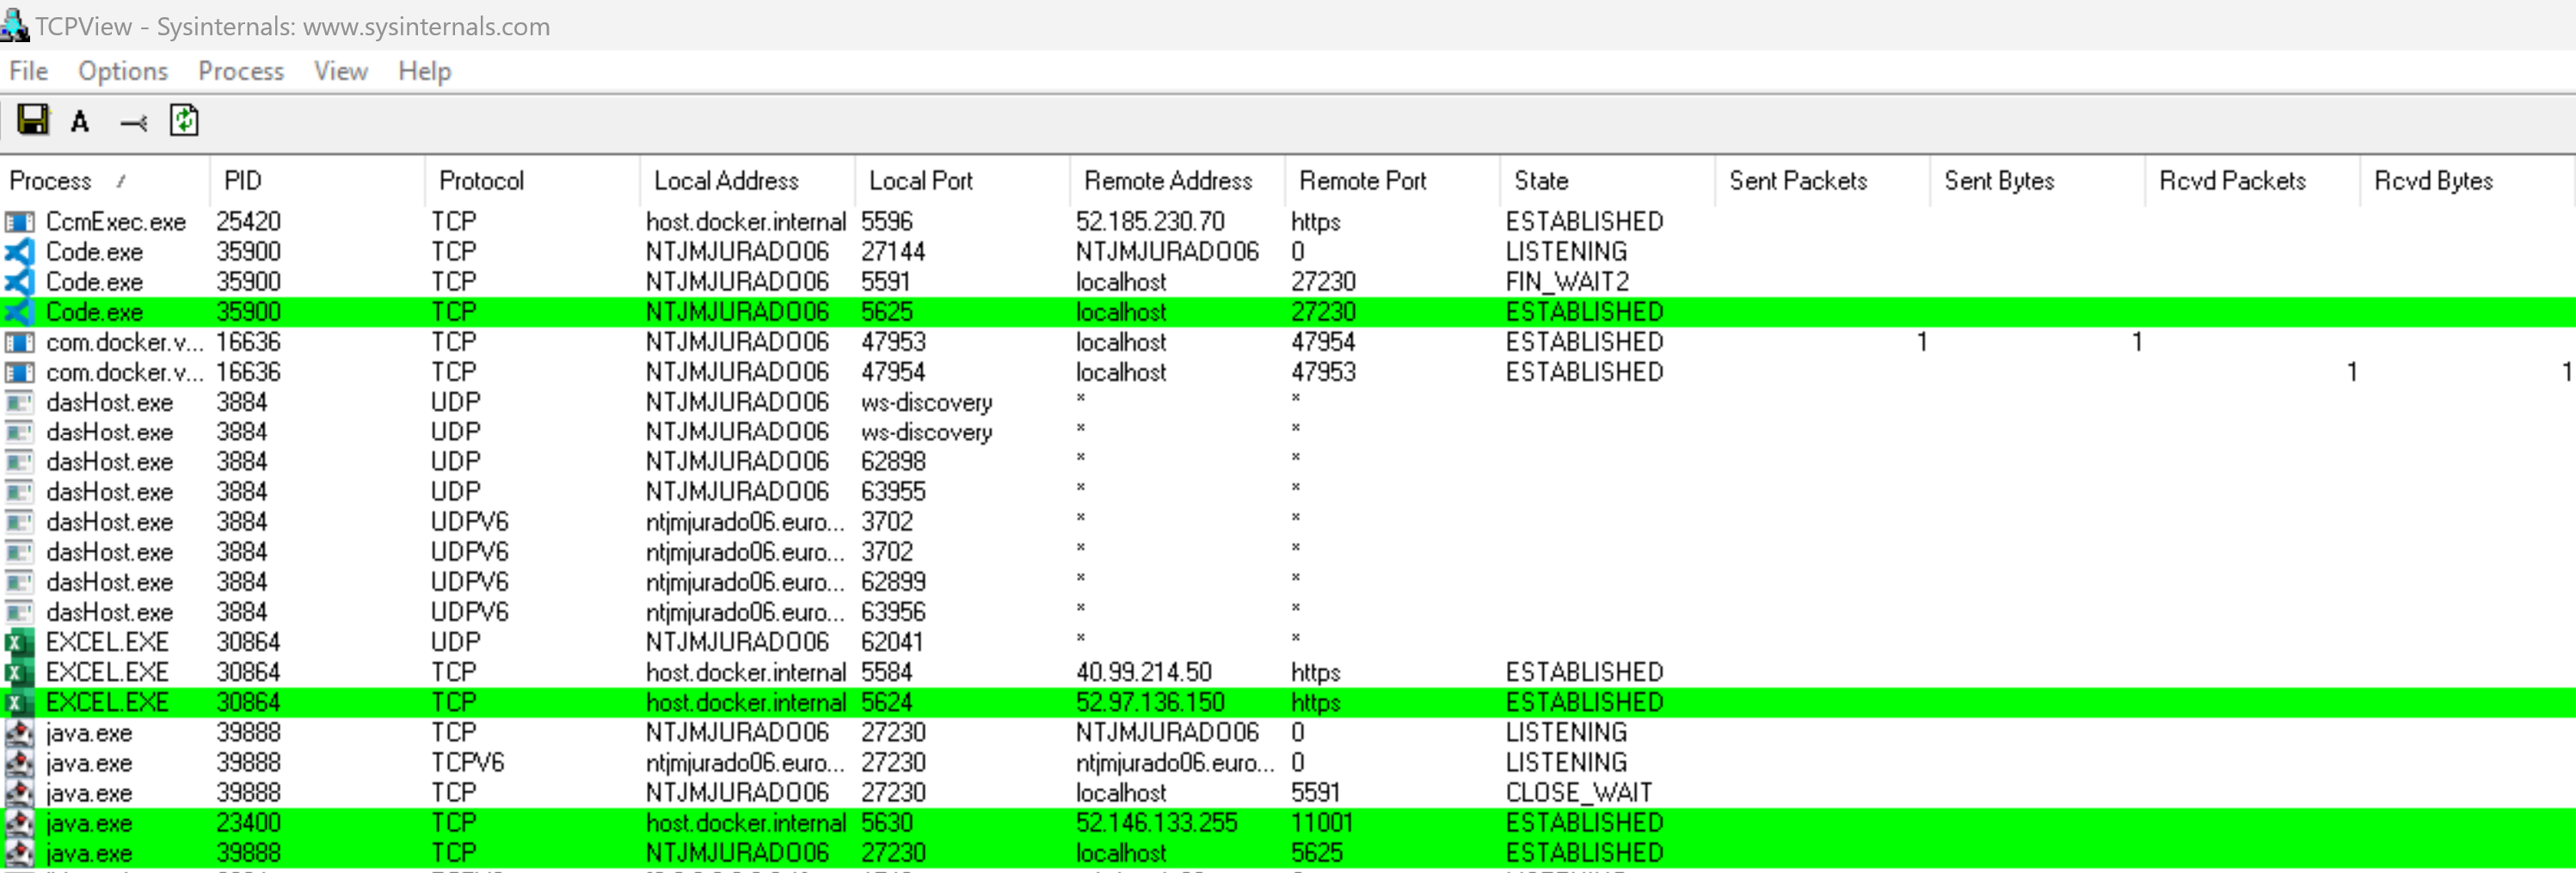Sort by the State column header
The height and width of the screenshot is (873, 2576).
1608,181
